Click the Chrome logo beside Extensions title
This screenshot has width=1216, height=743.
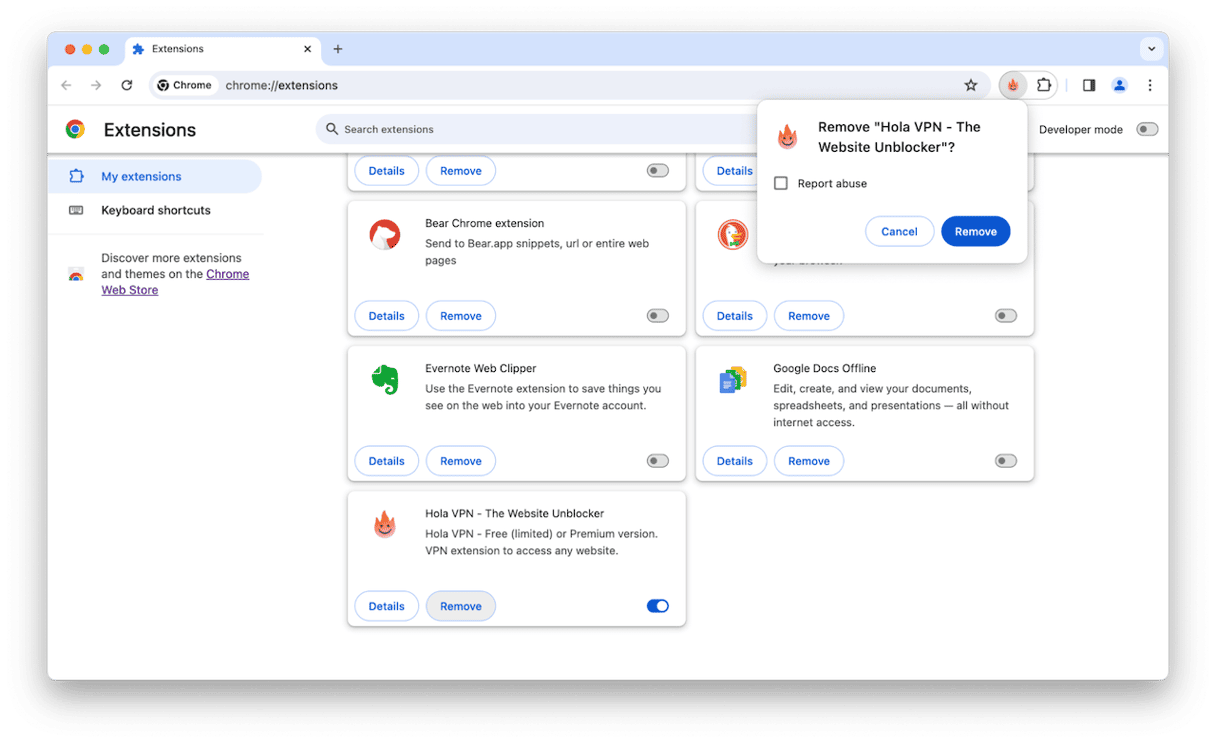(x=75, y=129)
